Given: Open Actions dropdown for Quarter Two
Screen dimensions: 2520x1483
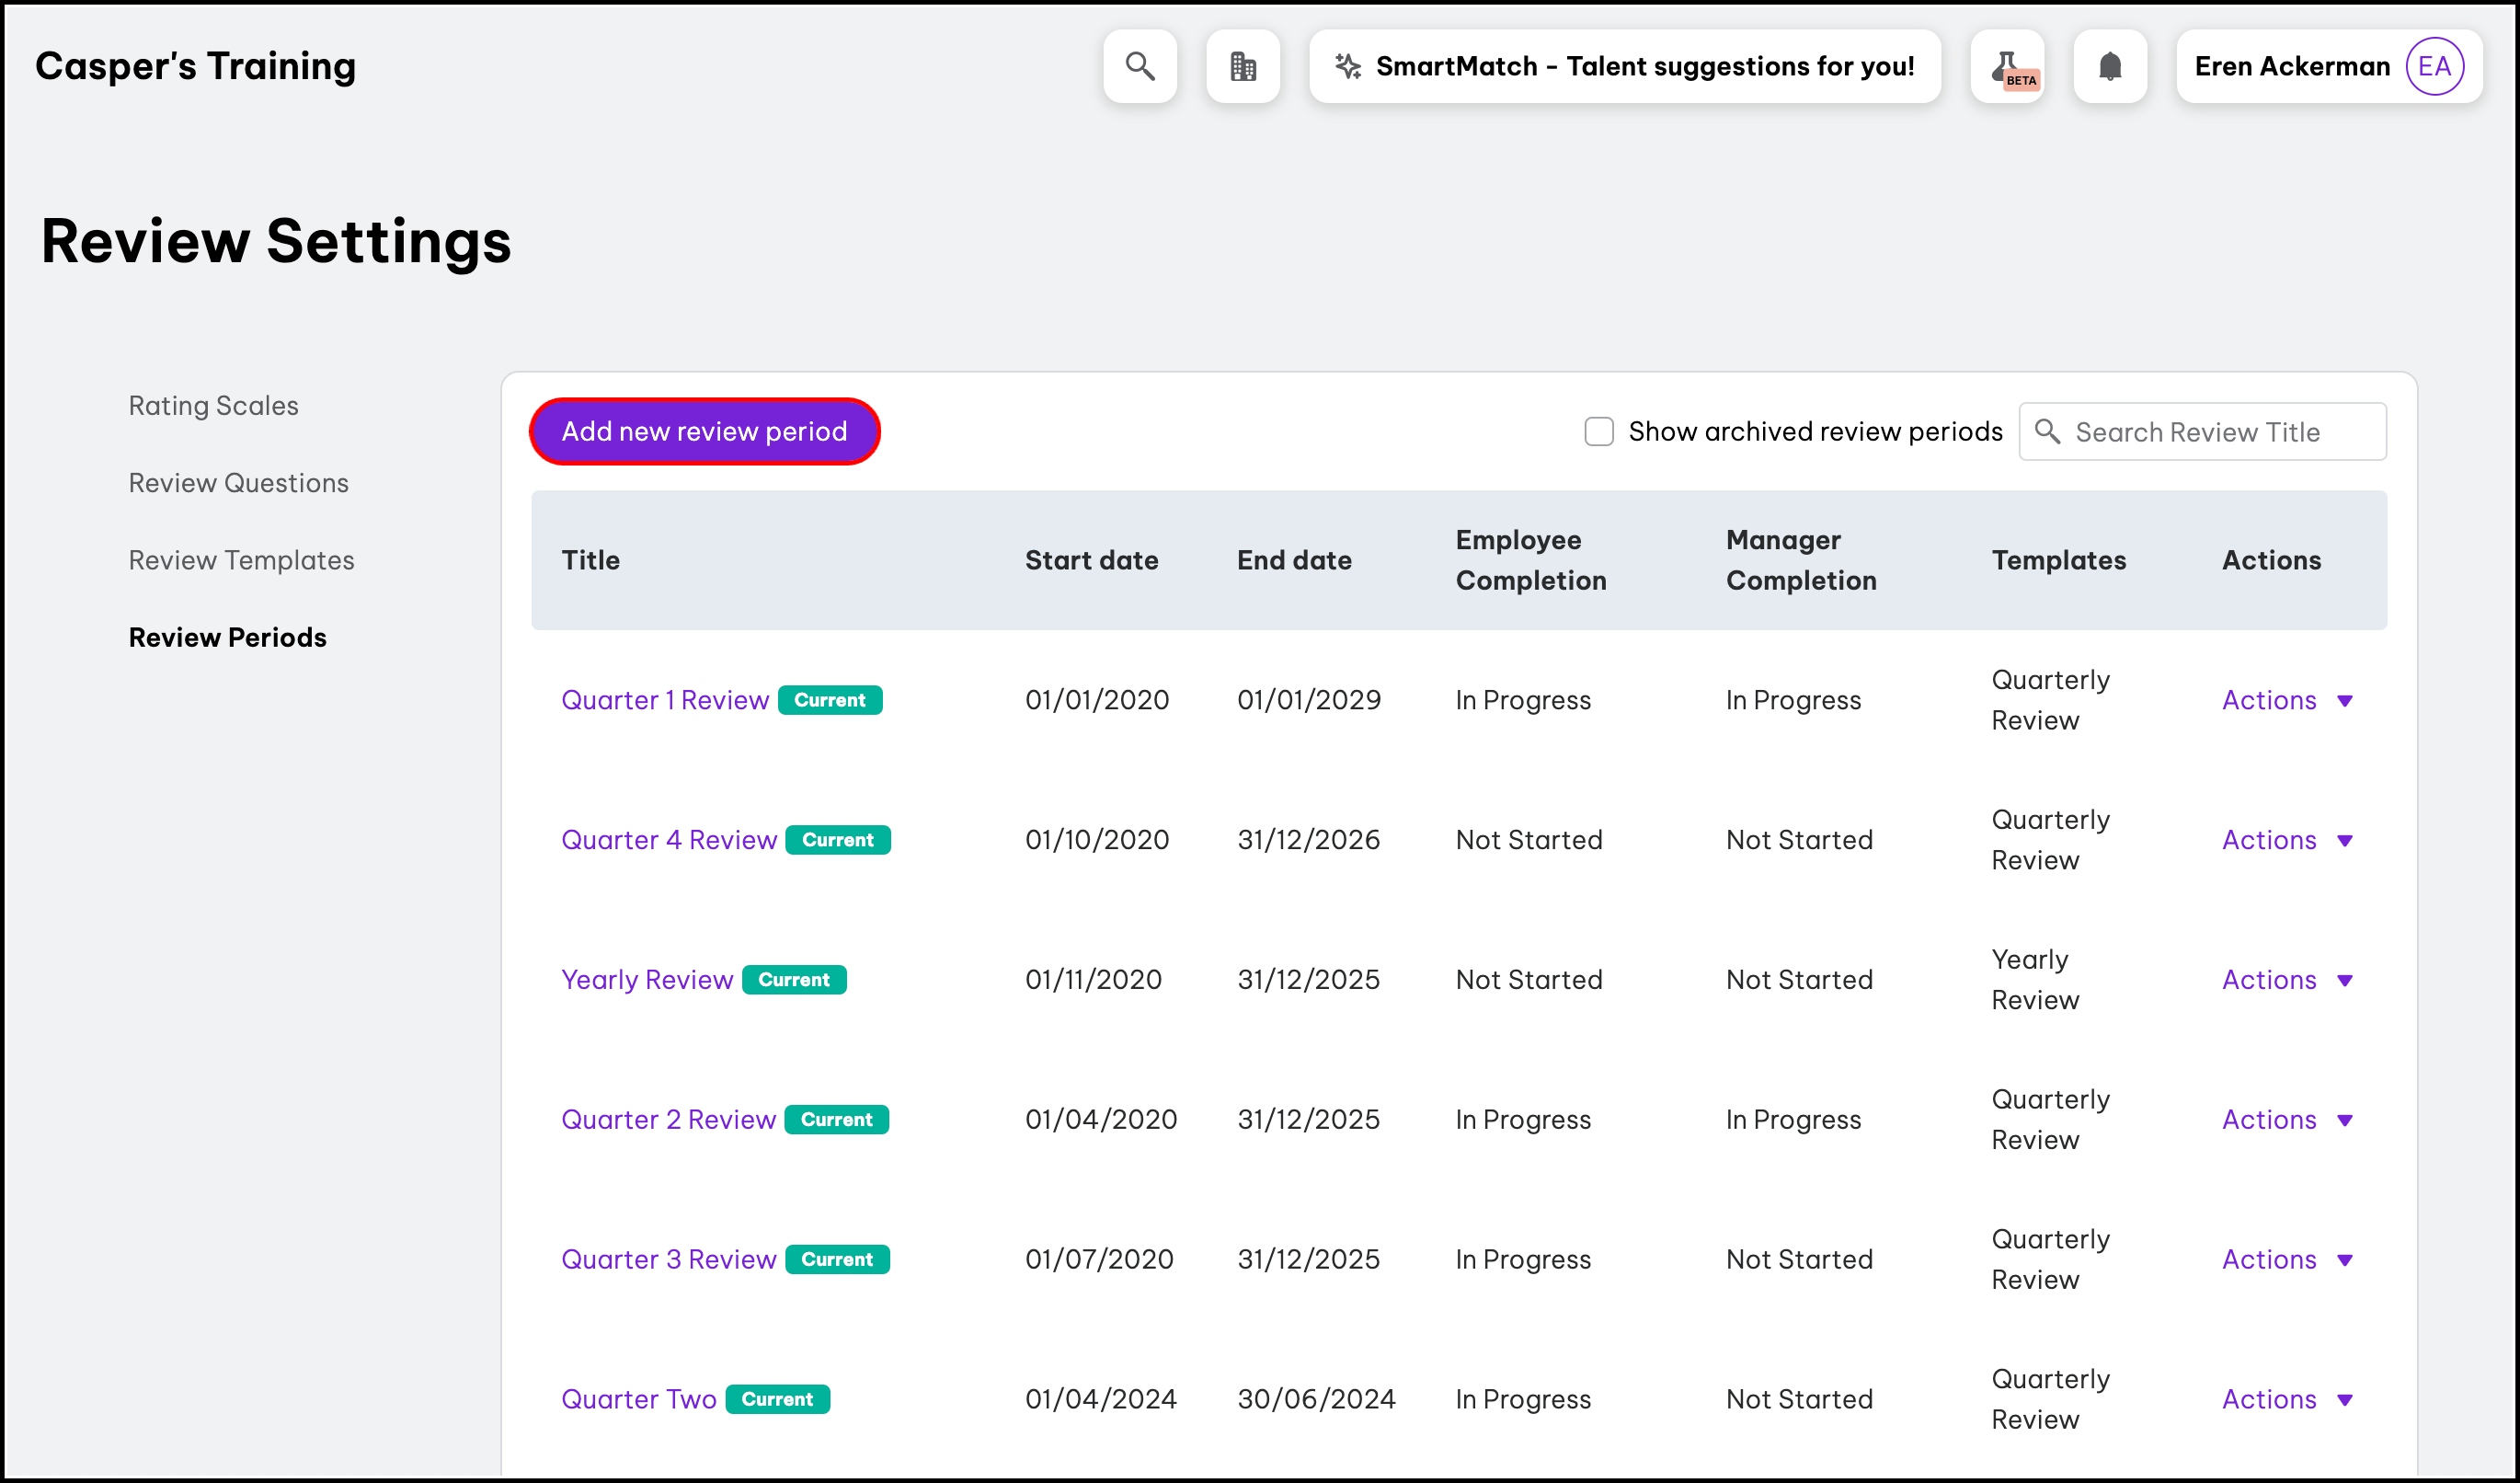Looking at the screenshot, I should (x=2287, y=1399).
